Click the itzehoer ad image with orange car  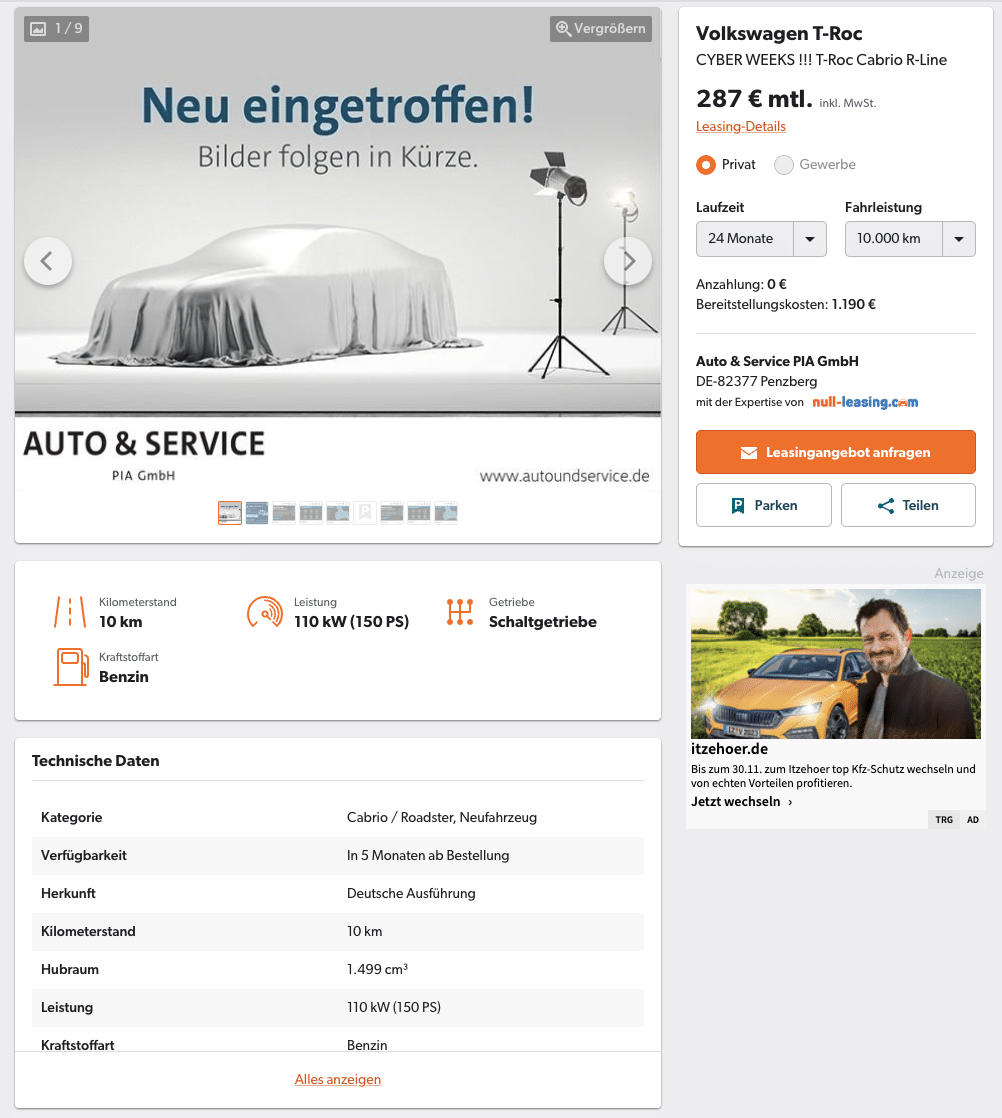click(836, 664)
